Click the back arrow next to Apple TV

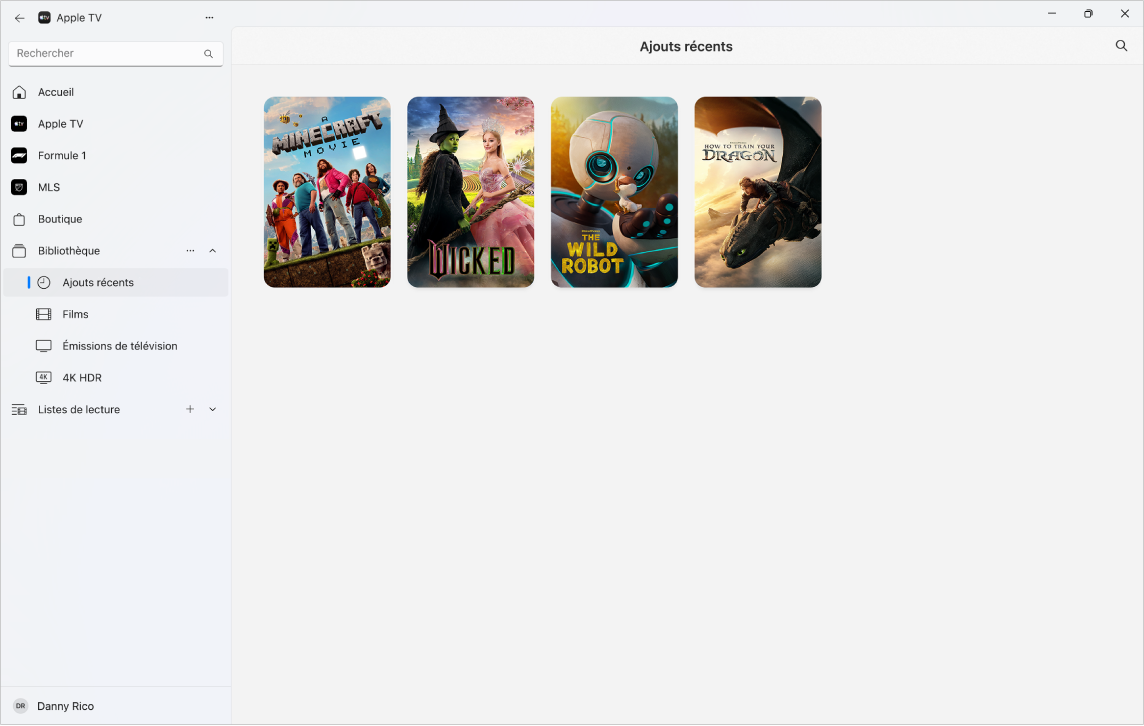(19, 17)
